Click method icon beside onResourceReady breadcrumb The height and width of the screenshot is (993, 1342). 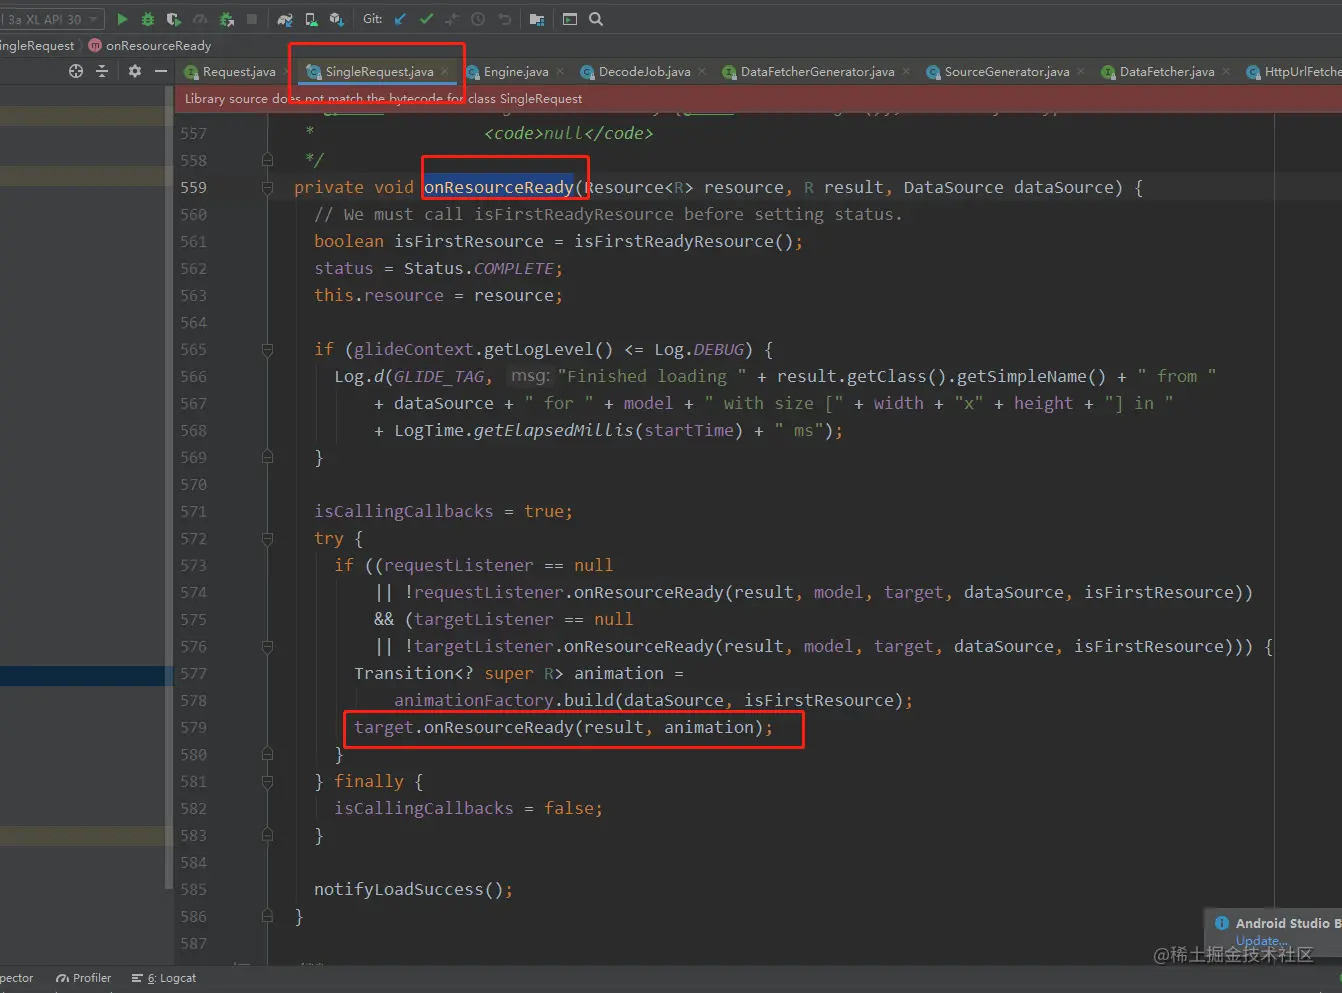point(95,45)
